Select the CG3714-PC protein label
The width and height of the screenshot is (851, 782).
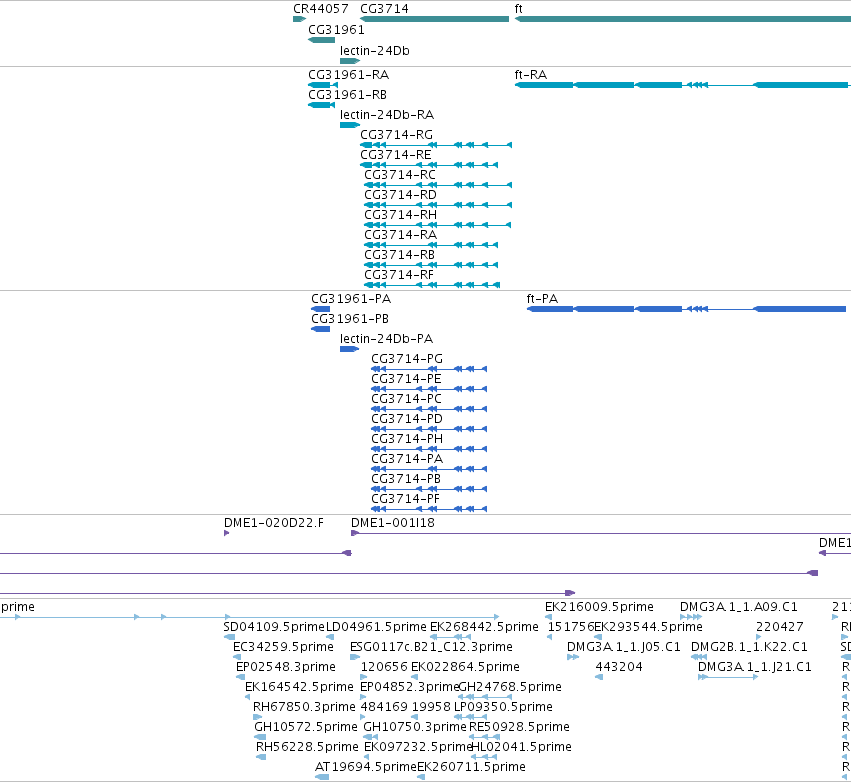(x=407, y=399)
